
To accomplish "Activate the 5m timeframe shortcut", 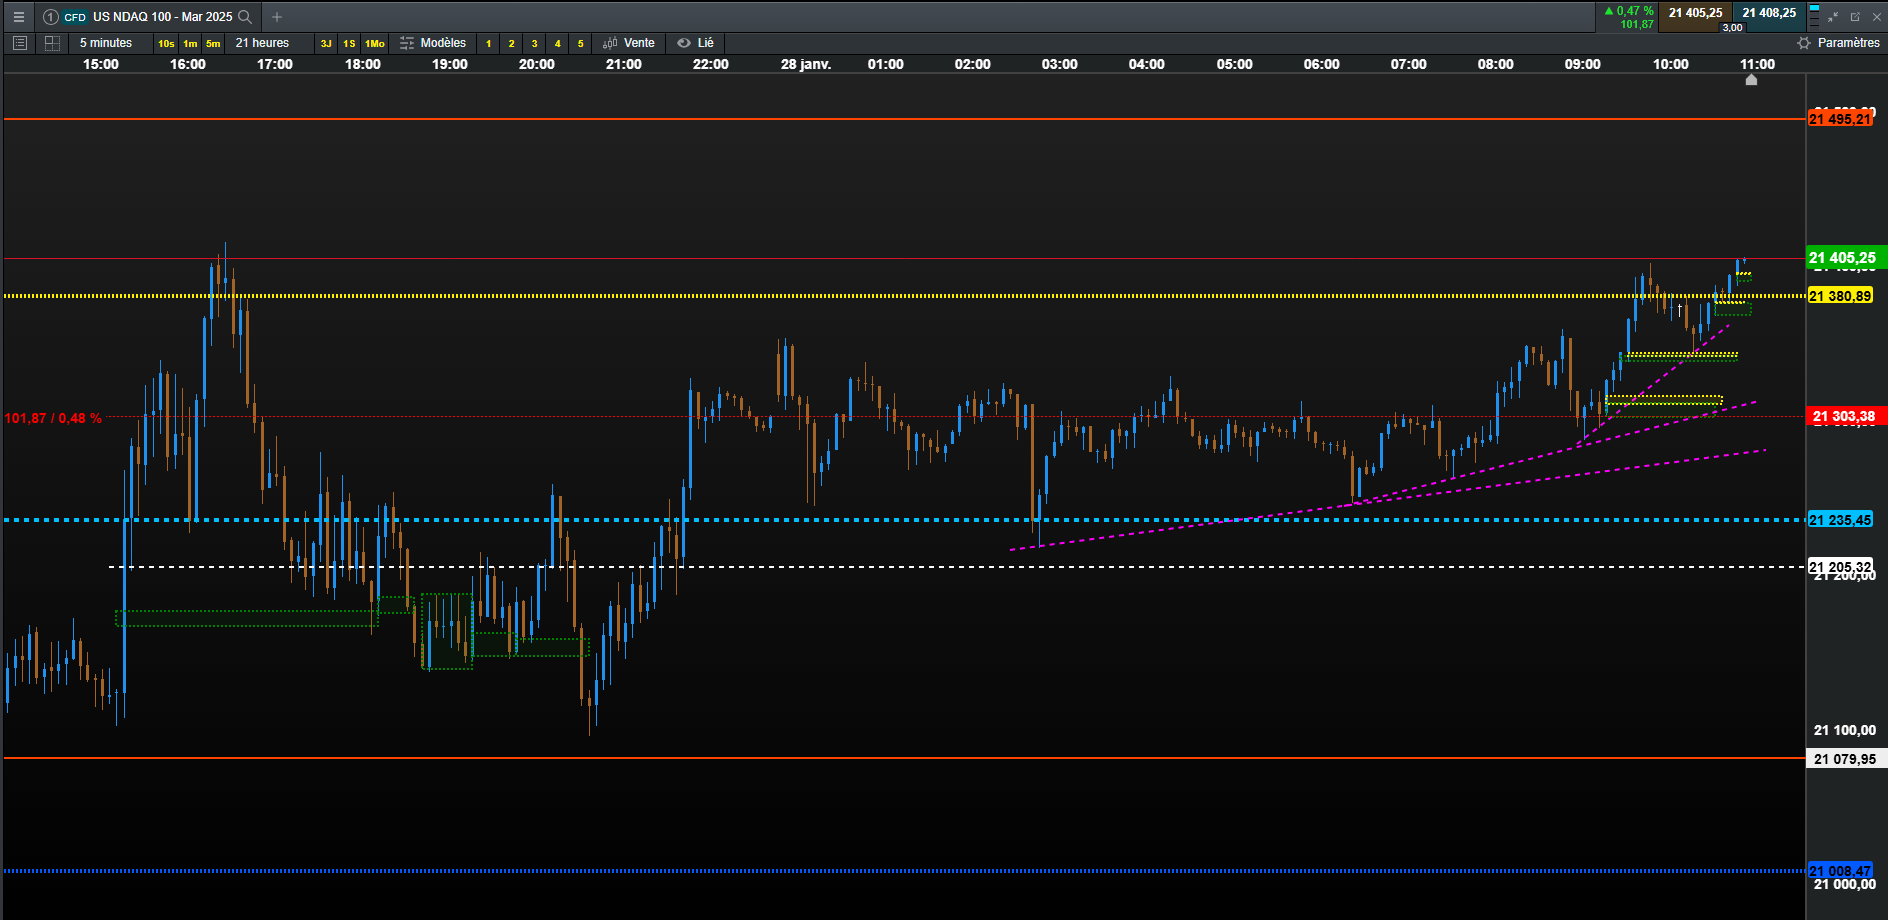I will (x=213, y=43).
